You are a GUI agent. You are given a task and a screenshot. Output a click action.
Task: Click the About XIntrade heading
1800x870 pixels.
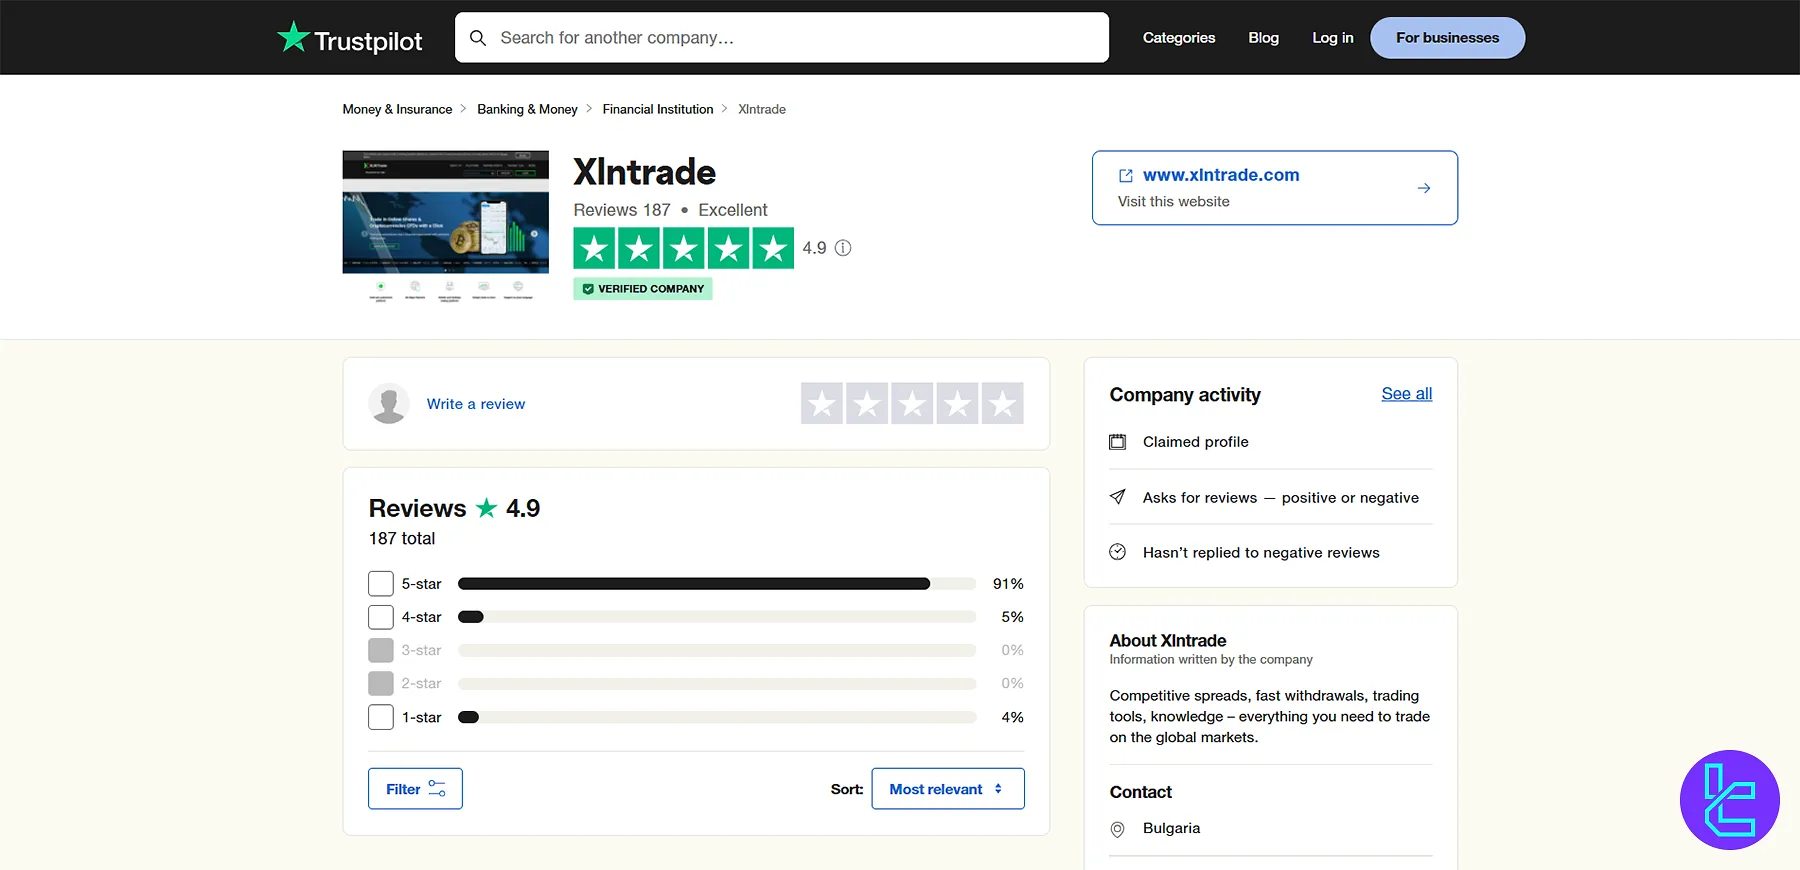tap(1167, 640)
